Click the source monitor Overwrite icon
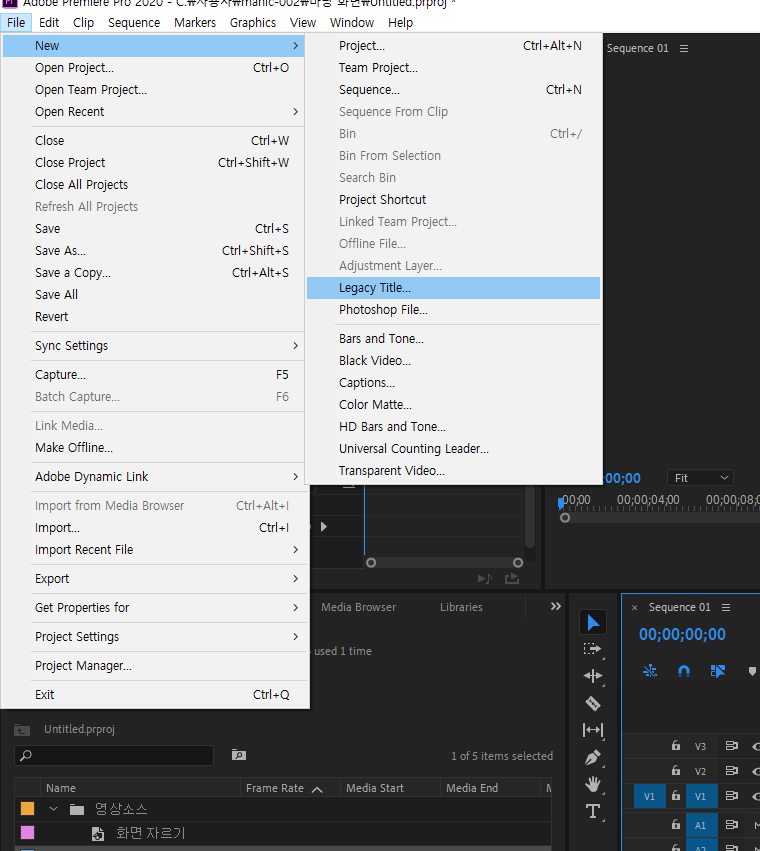 pyautogui.click(x=512, y=579)
